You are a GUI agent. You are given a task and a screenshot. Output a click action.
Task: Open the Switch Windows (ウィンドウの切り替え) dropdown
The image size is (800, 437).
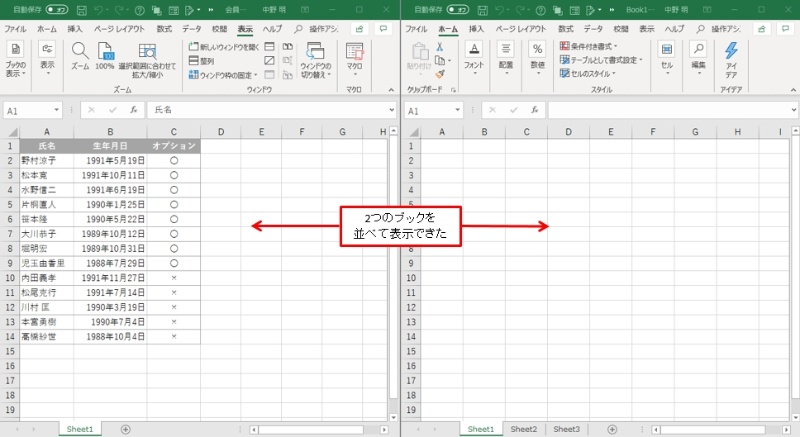[x=316, y=60]
